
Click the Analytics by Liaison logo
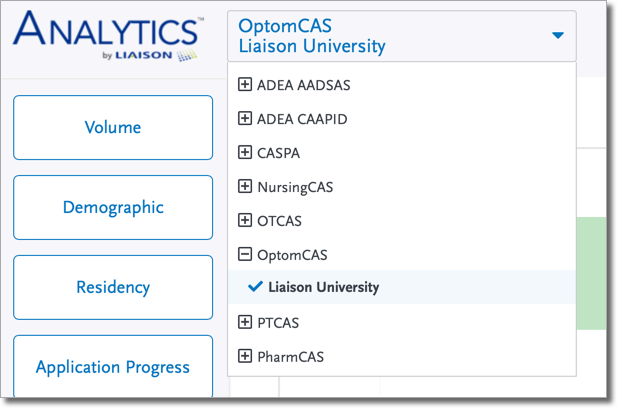(109, 36)
